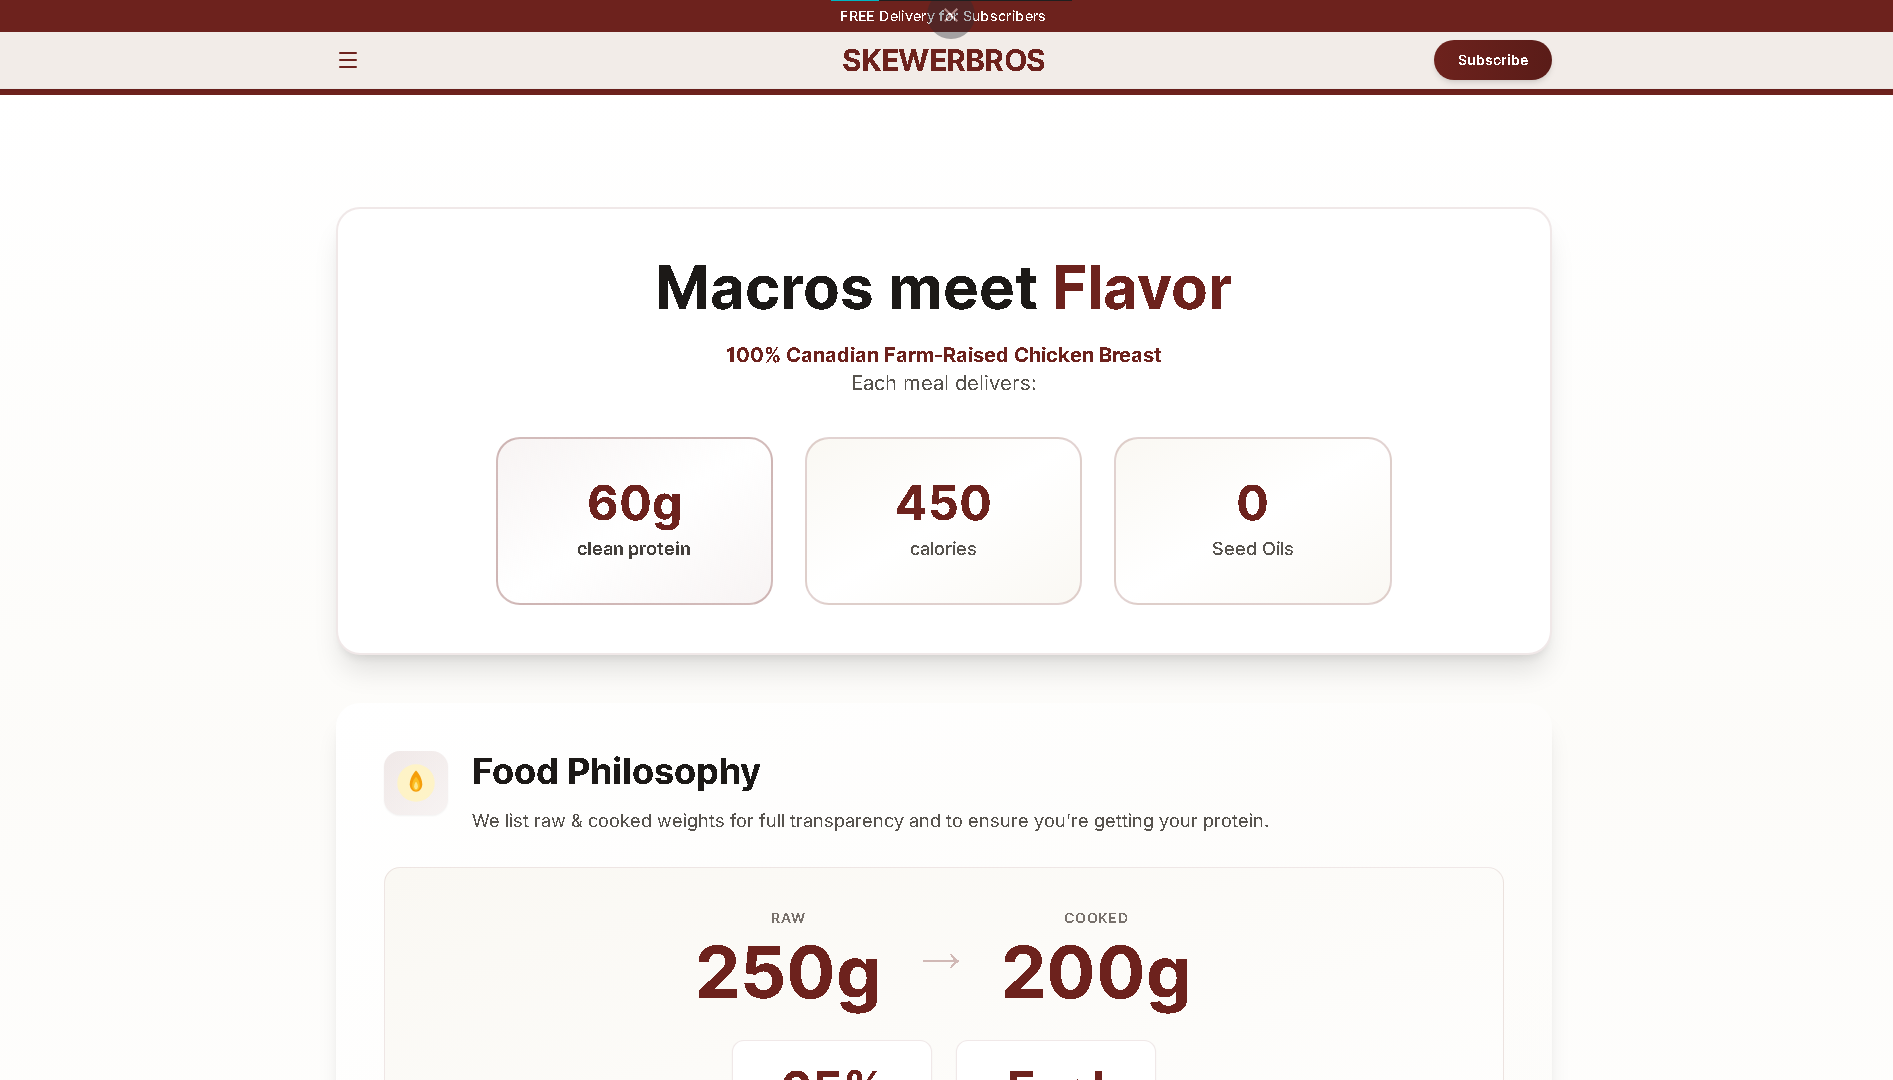
Task: Click the "Each meal delivers:" text
Action: tap(943, 383)
